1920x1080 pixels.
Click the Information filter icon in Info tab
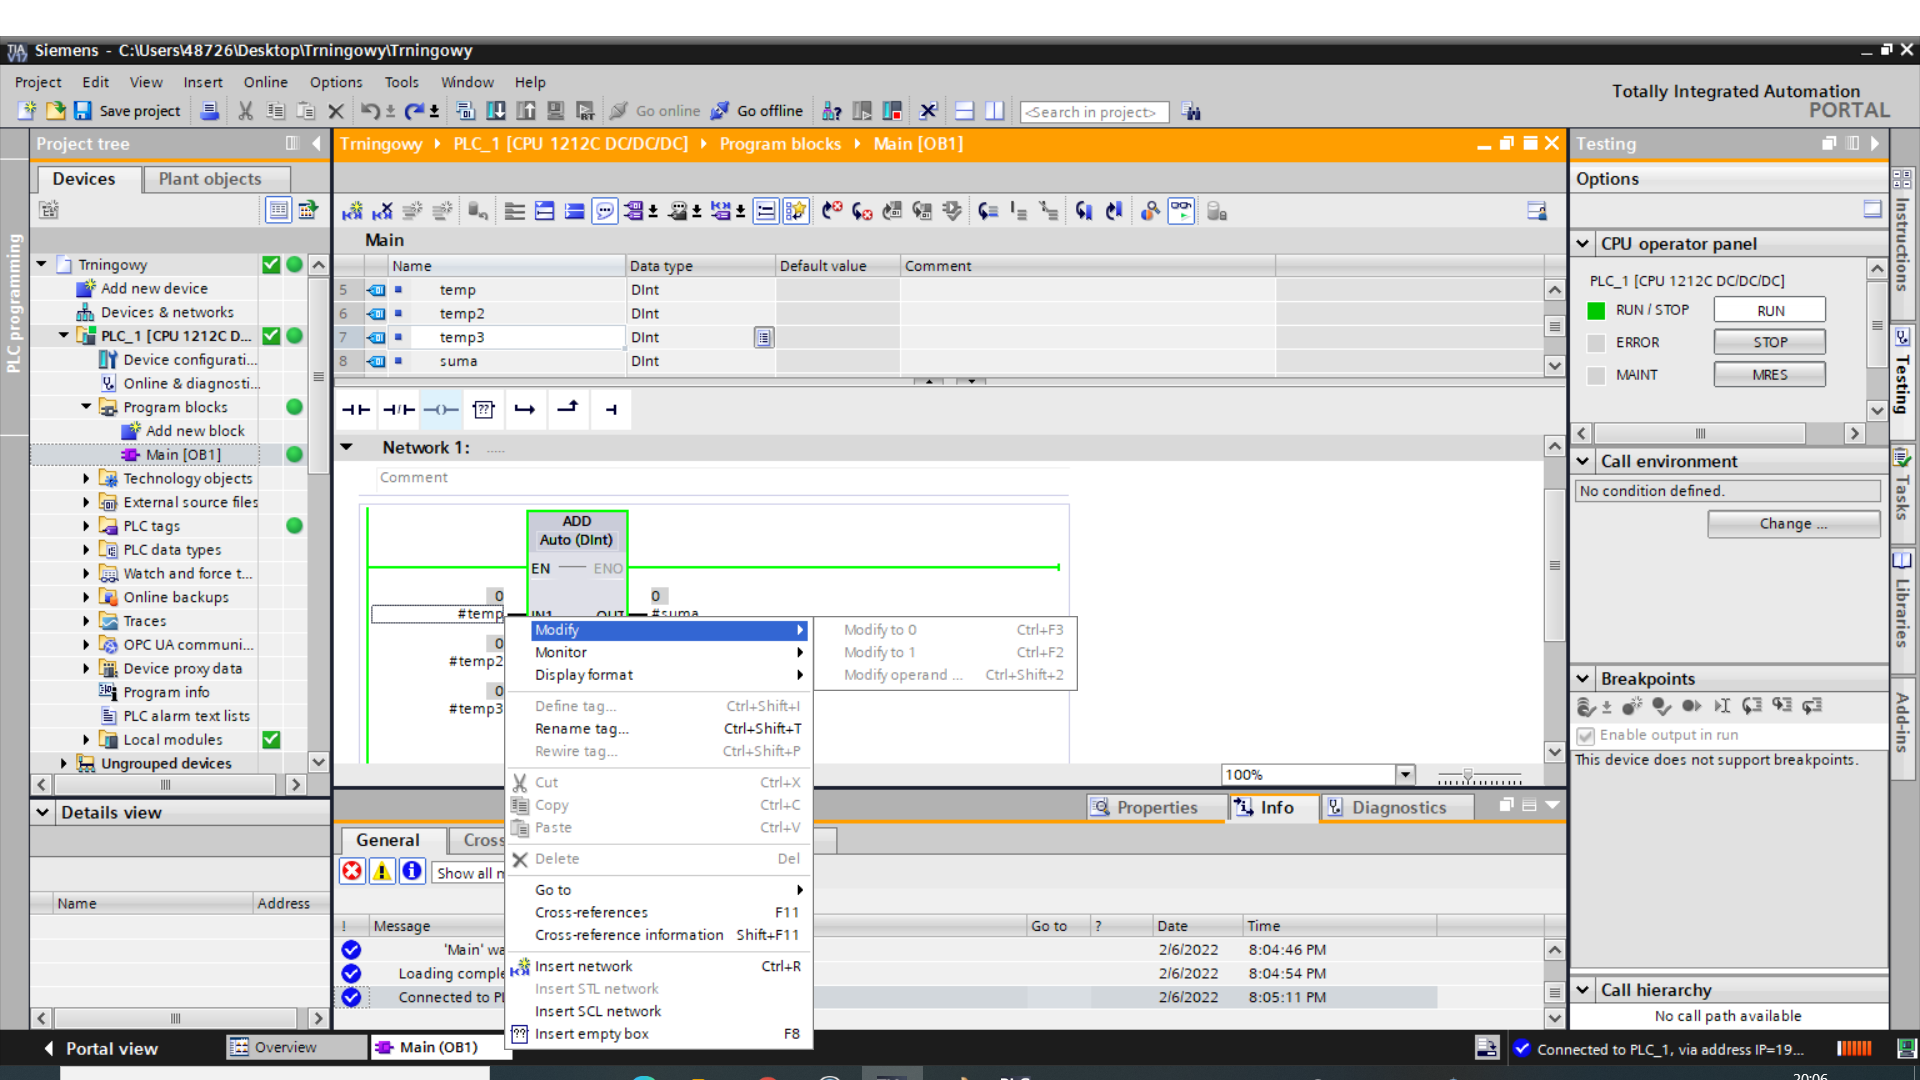click(412, 871)
